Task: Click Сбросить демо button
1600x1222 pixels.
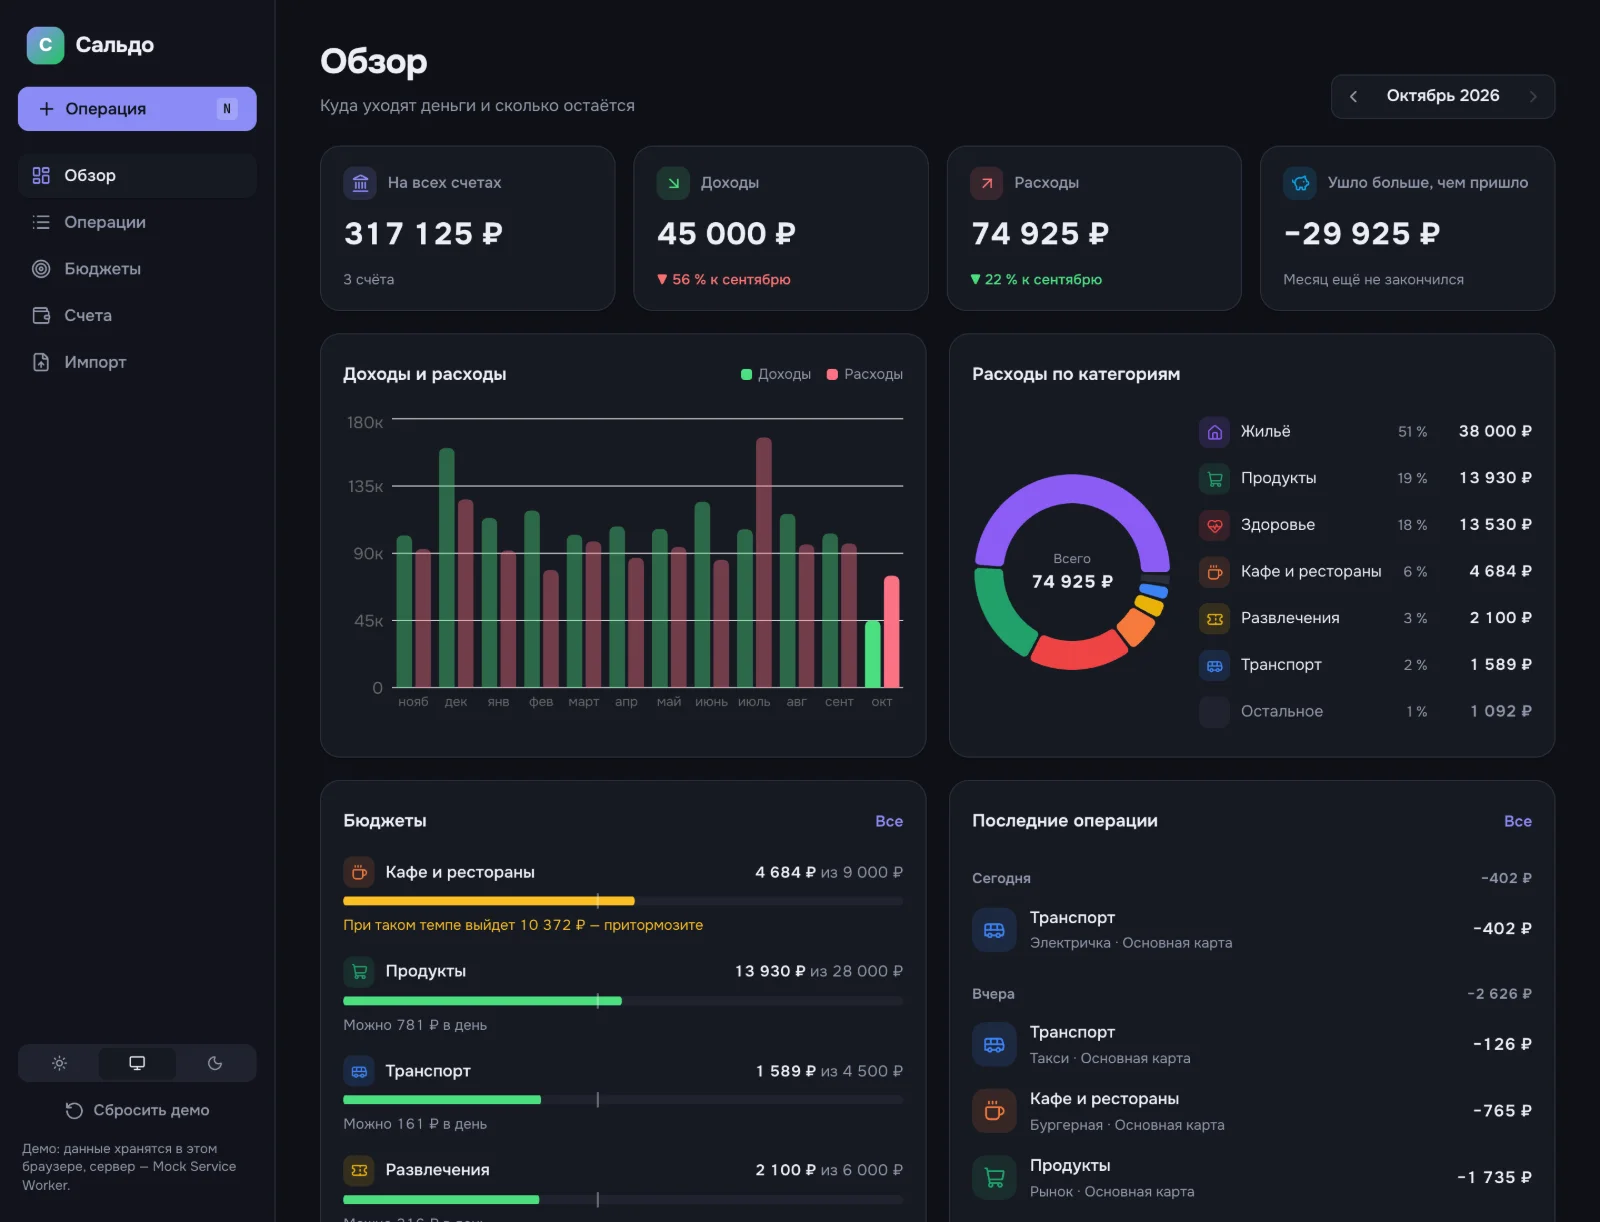Action: pos(137,1110)
